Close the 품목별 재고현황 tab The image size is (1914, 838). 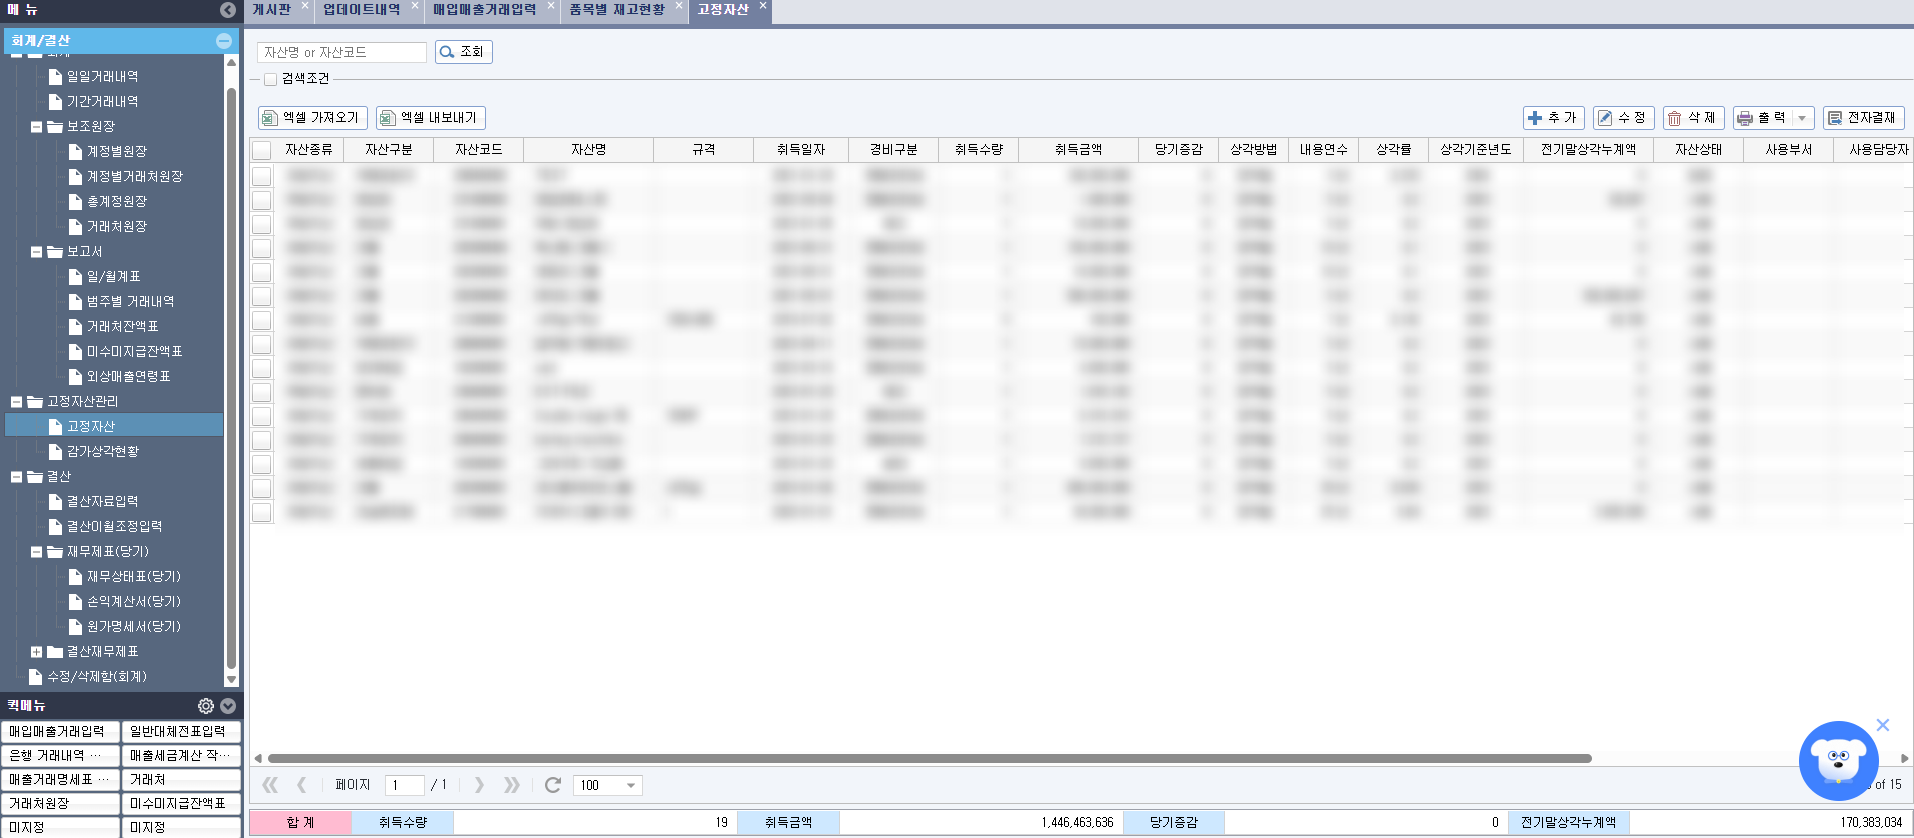[x=679, y=6]
